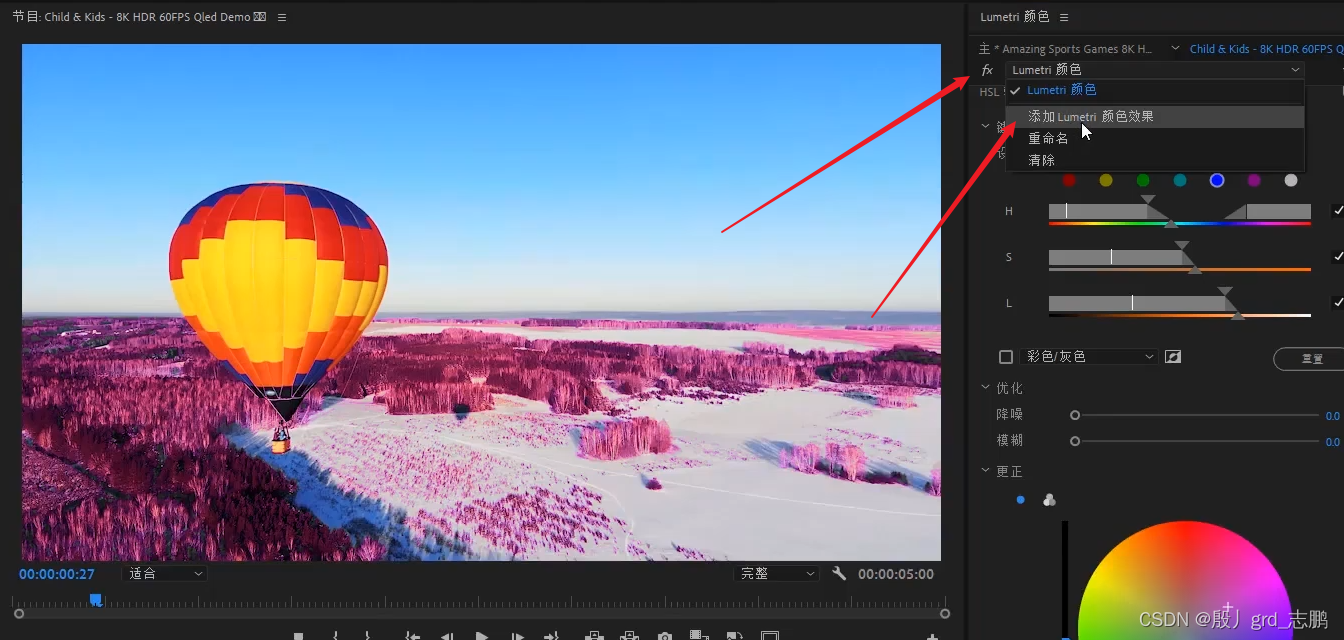This screenshot has height=640, width=1344.
Task: Open the Program monitor panel menu
Action: click(x=282, y=18)
